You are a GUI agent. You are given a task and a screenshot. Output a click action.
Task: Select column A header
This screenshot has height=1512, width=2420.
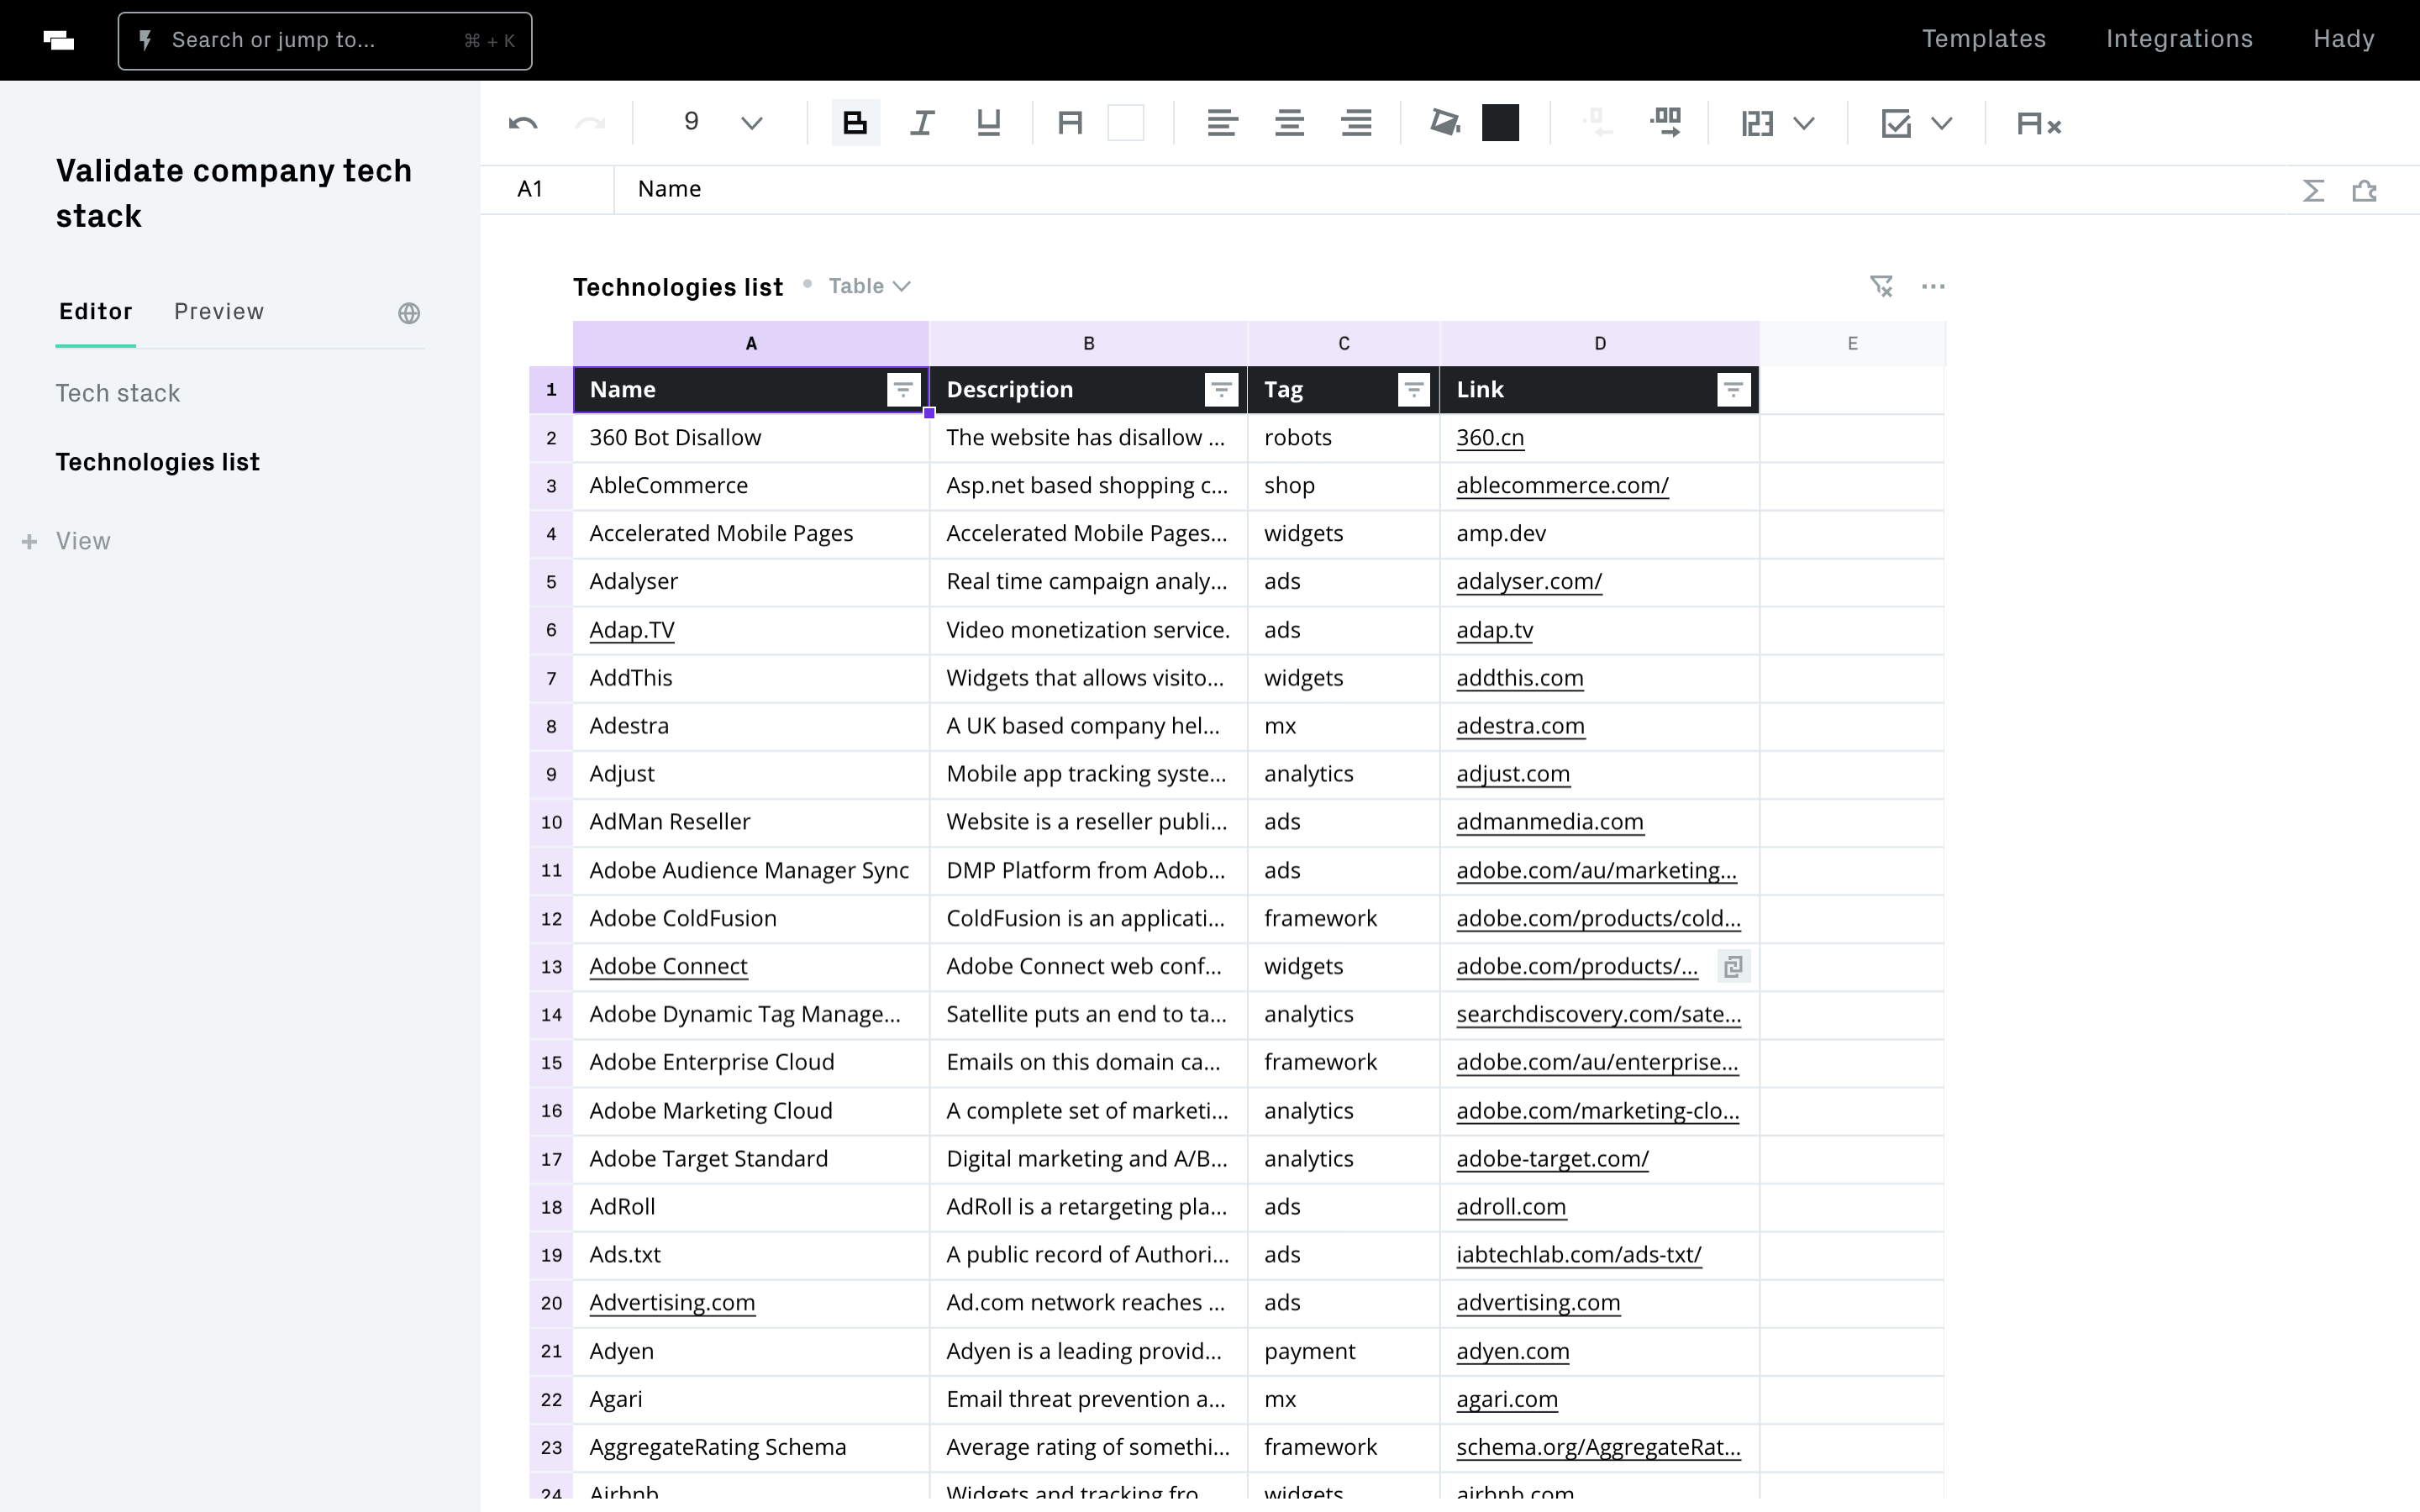click(751, 343)
